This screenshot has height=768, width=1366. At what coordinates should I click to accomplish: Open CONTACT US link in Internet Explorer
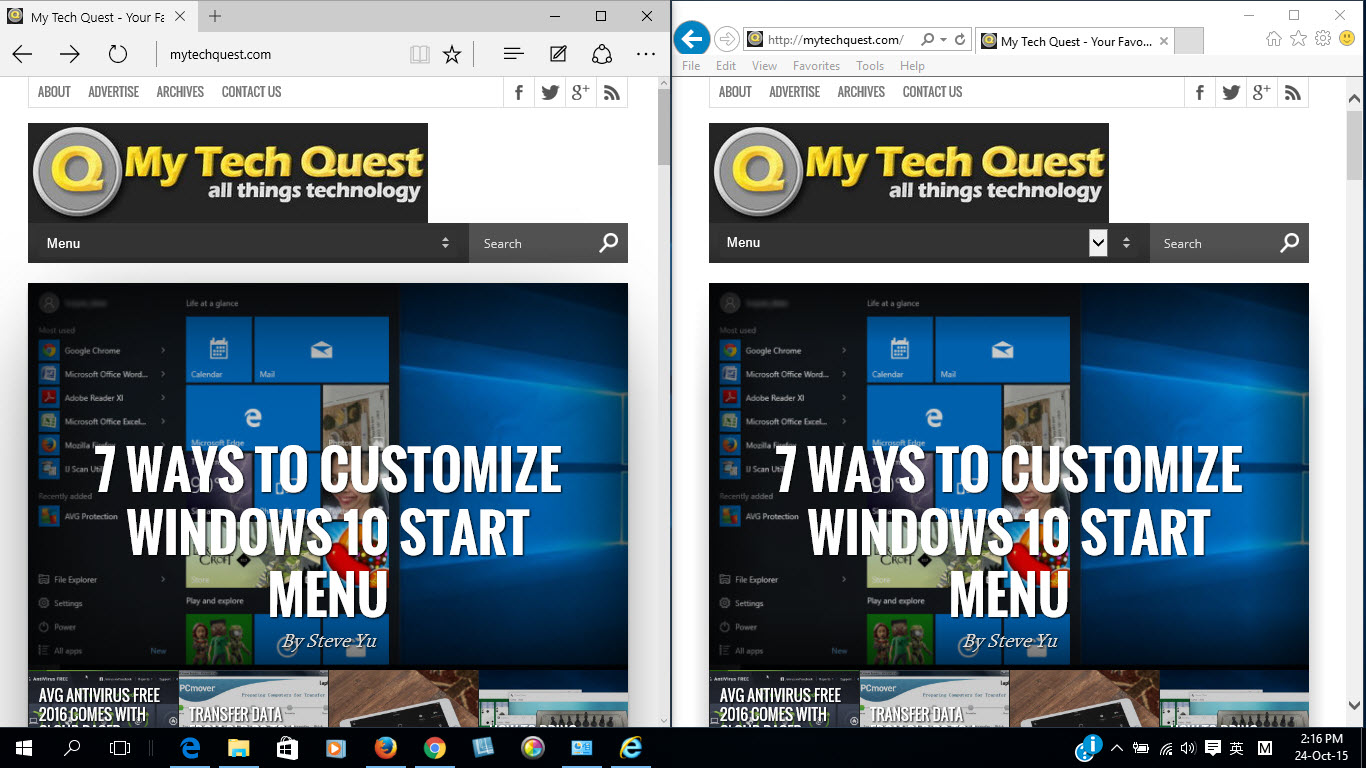932,92
